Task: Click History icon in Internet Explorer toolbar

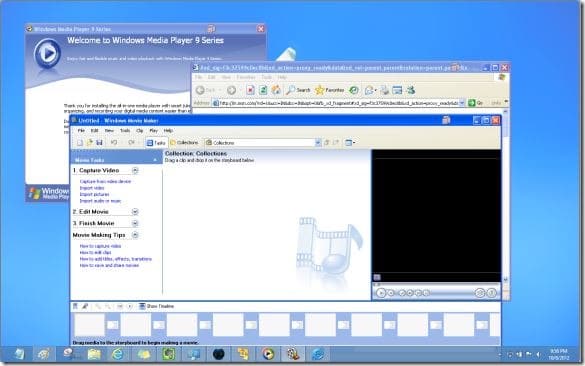Action: click(353, 90)
